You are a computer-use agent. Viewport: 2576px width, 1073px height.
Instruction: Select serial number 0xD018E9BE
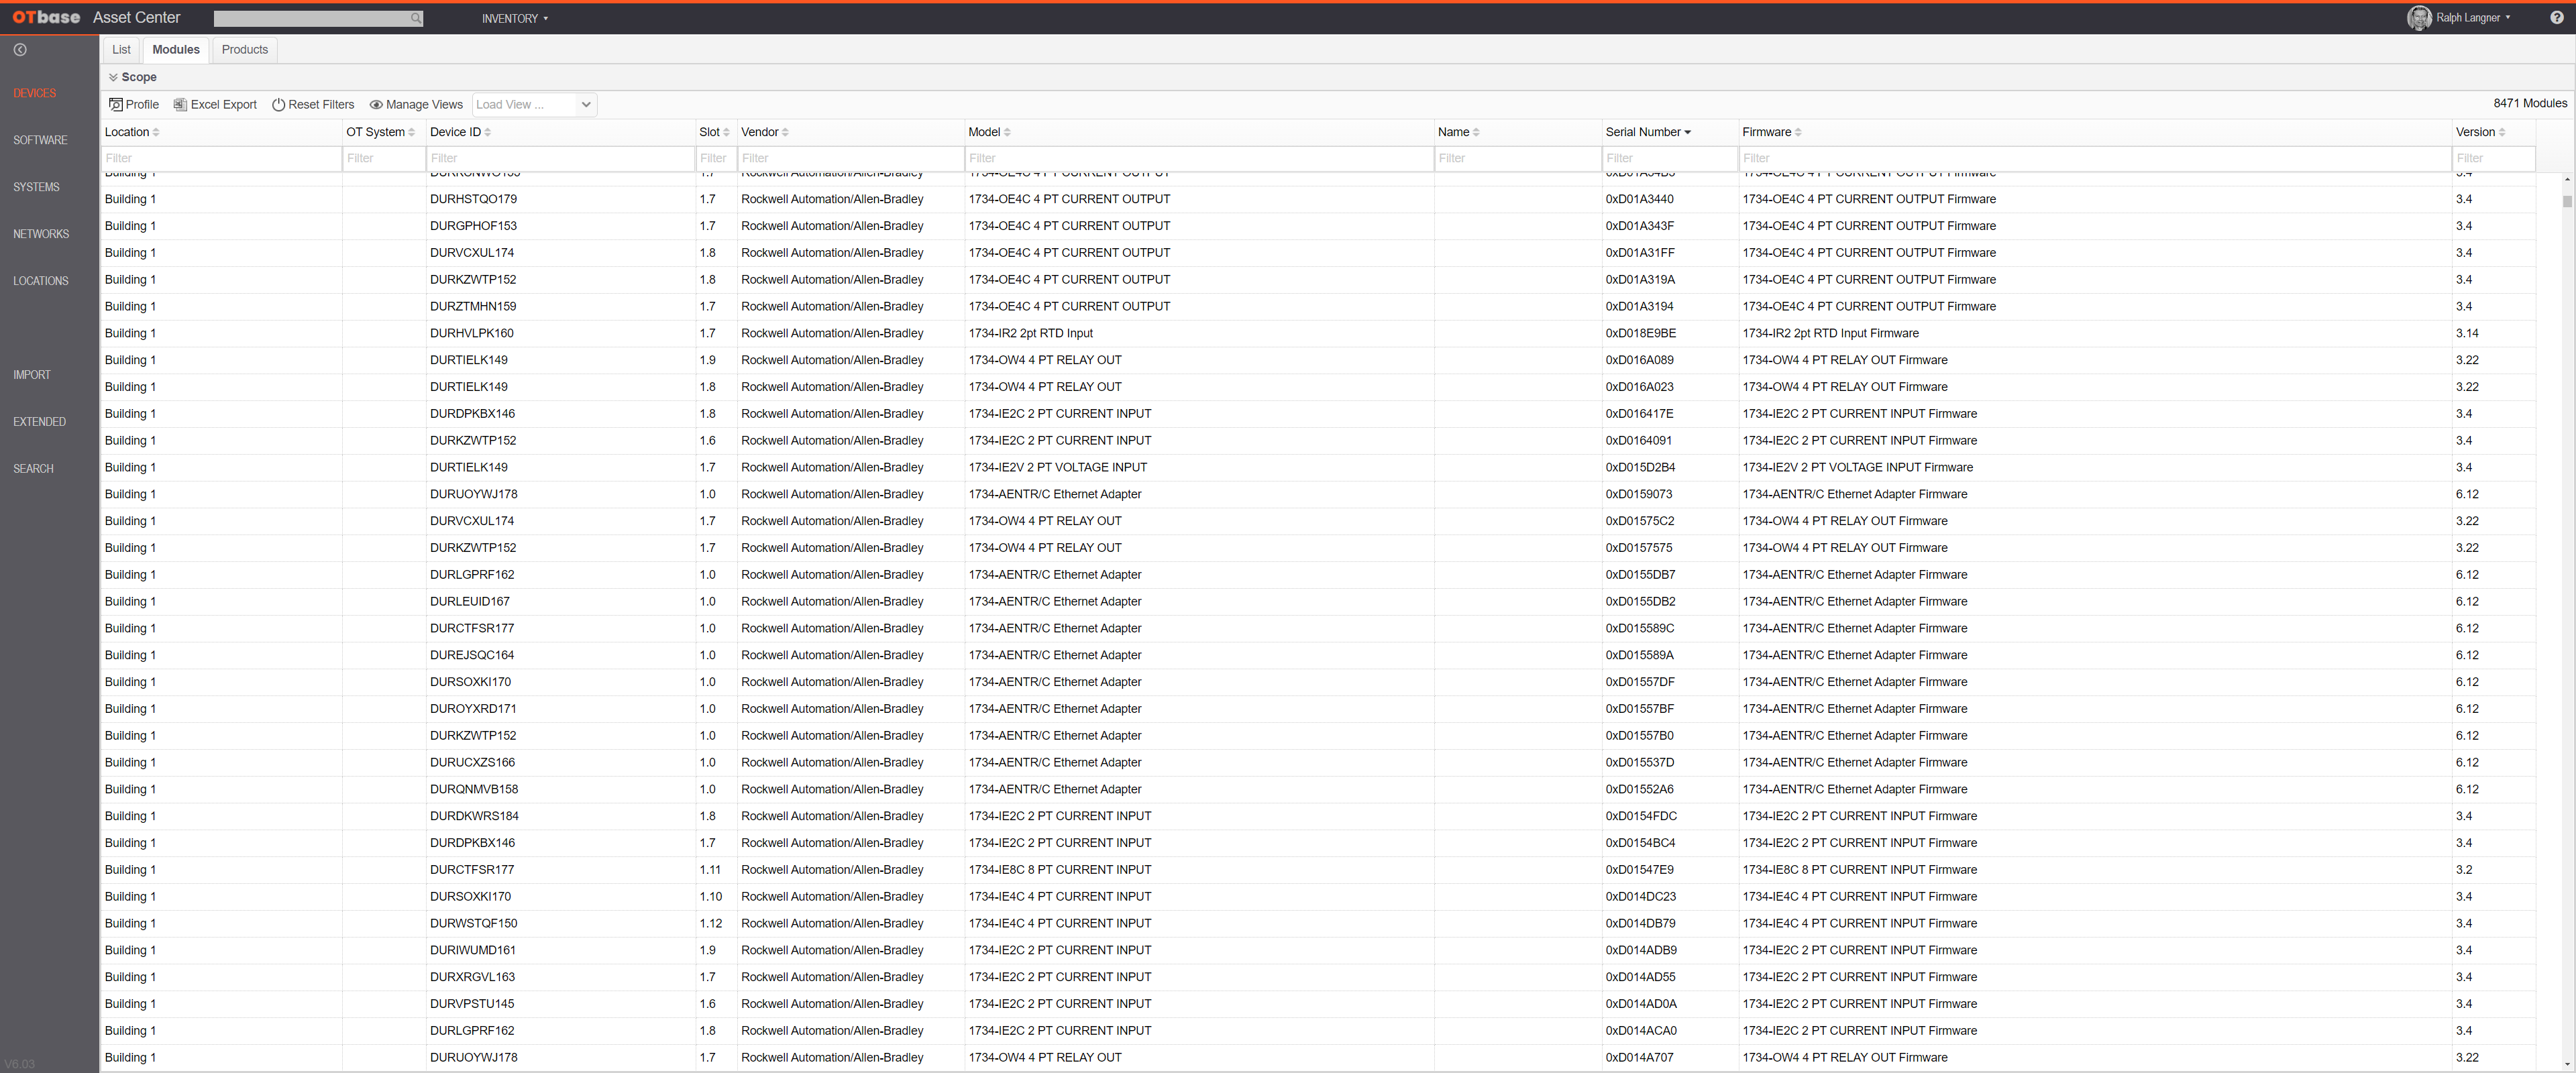[1640, 333]
